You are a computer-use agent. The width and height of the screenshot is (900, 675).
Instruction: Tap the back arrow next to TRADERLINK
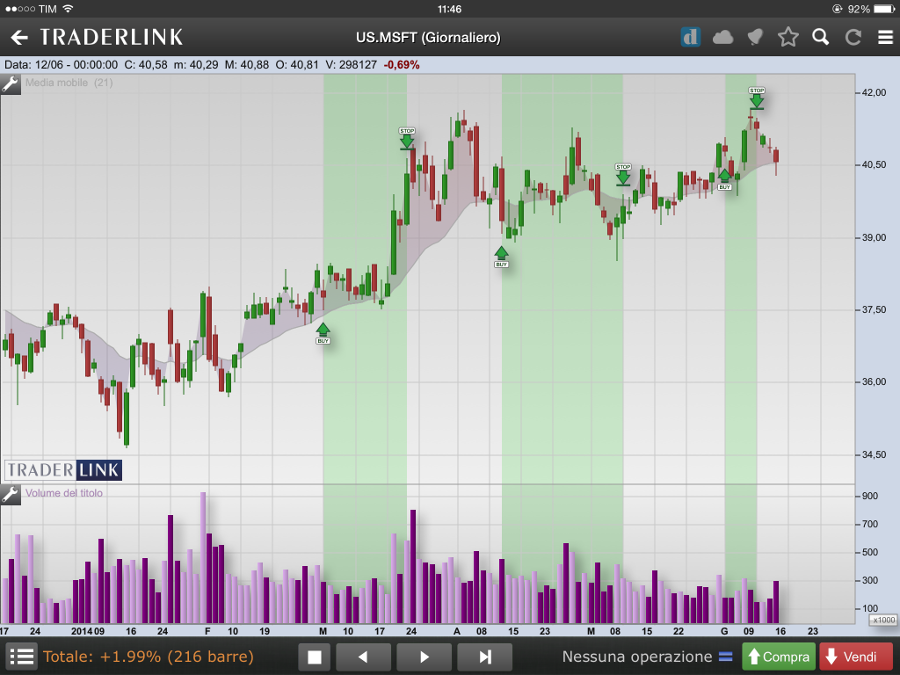pyautogui.click(x=19, y=37)
